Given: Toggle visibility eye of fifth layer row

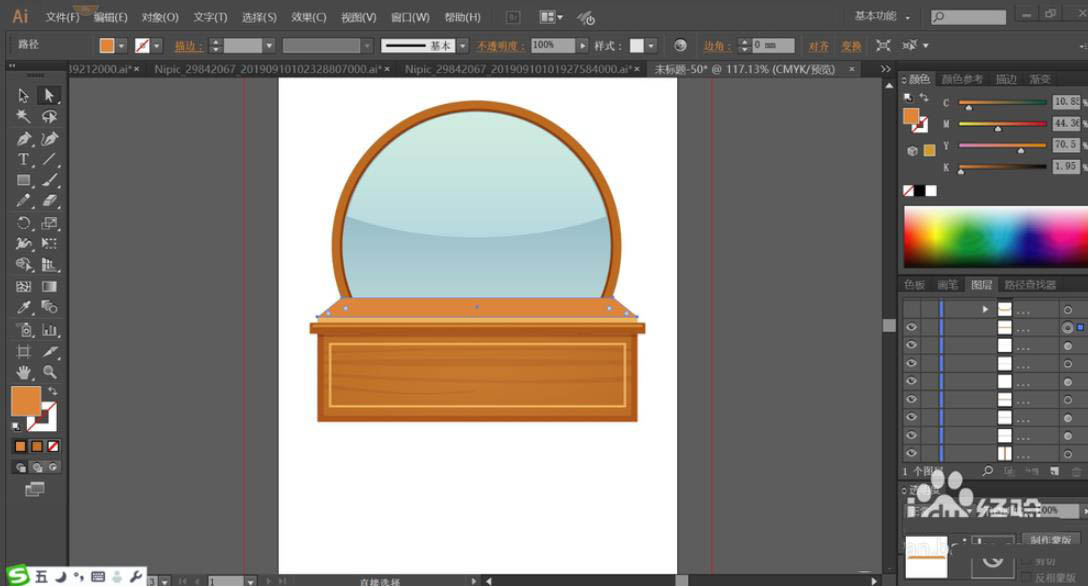Looking at the screenshot, I should pos(911,381).
